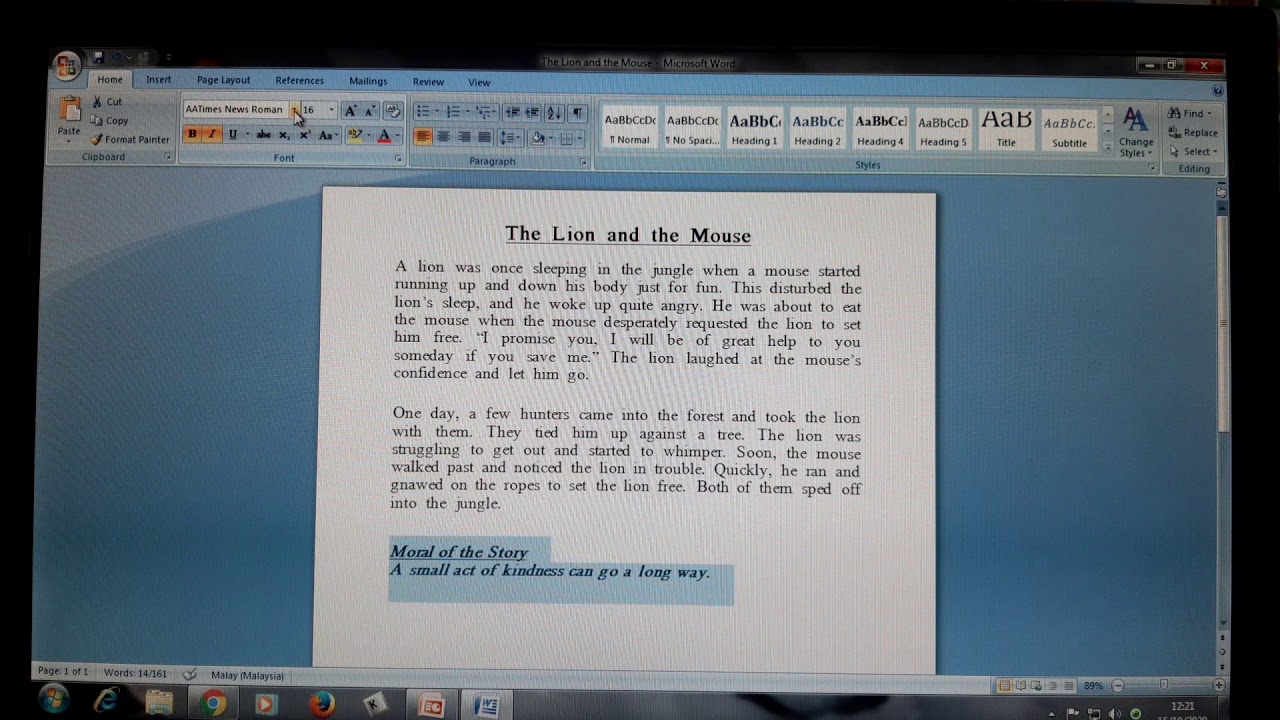Justify the paragraph text
The image size is (1280, 720).
point(484,138)
